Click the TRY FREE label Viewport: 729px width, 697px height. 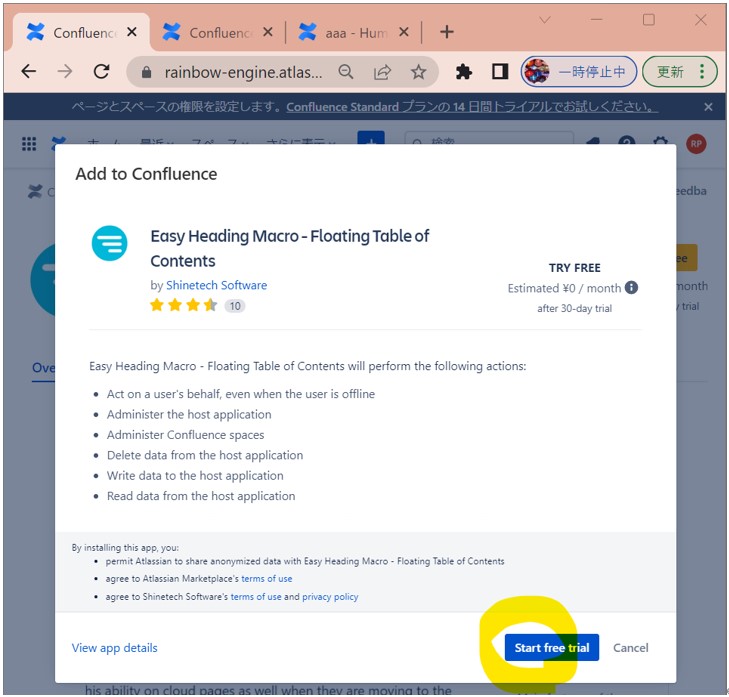[575, 268]
